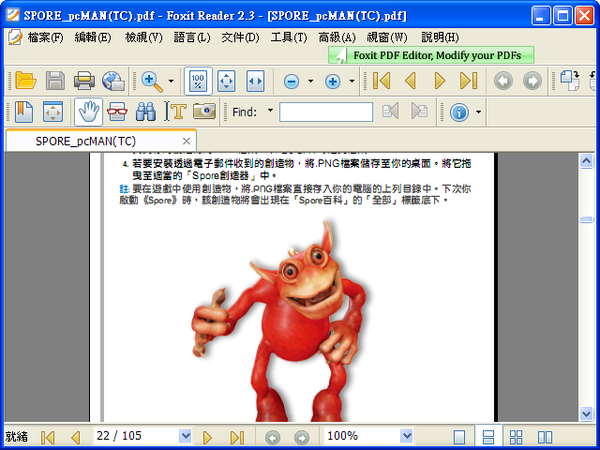The height and width of the screenshot is (450, 600).
Task: Open the 檢視(V) menu
Action: [144, 37]
